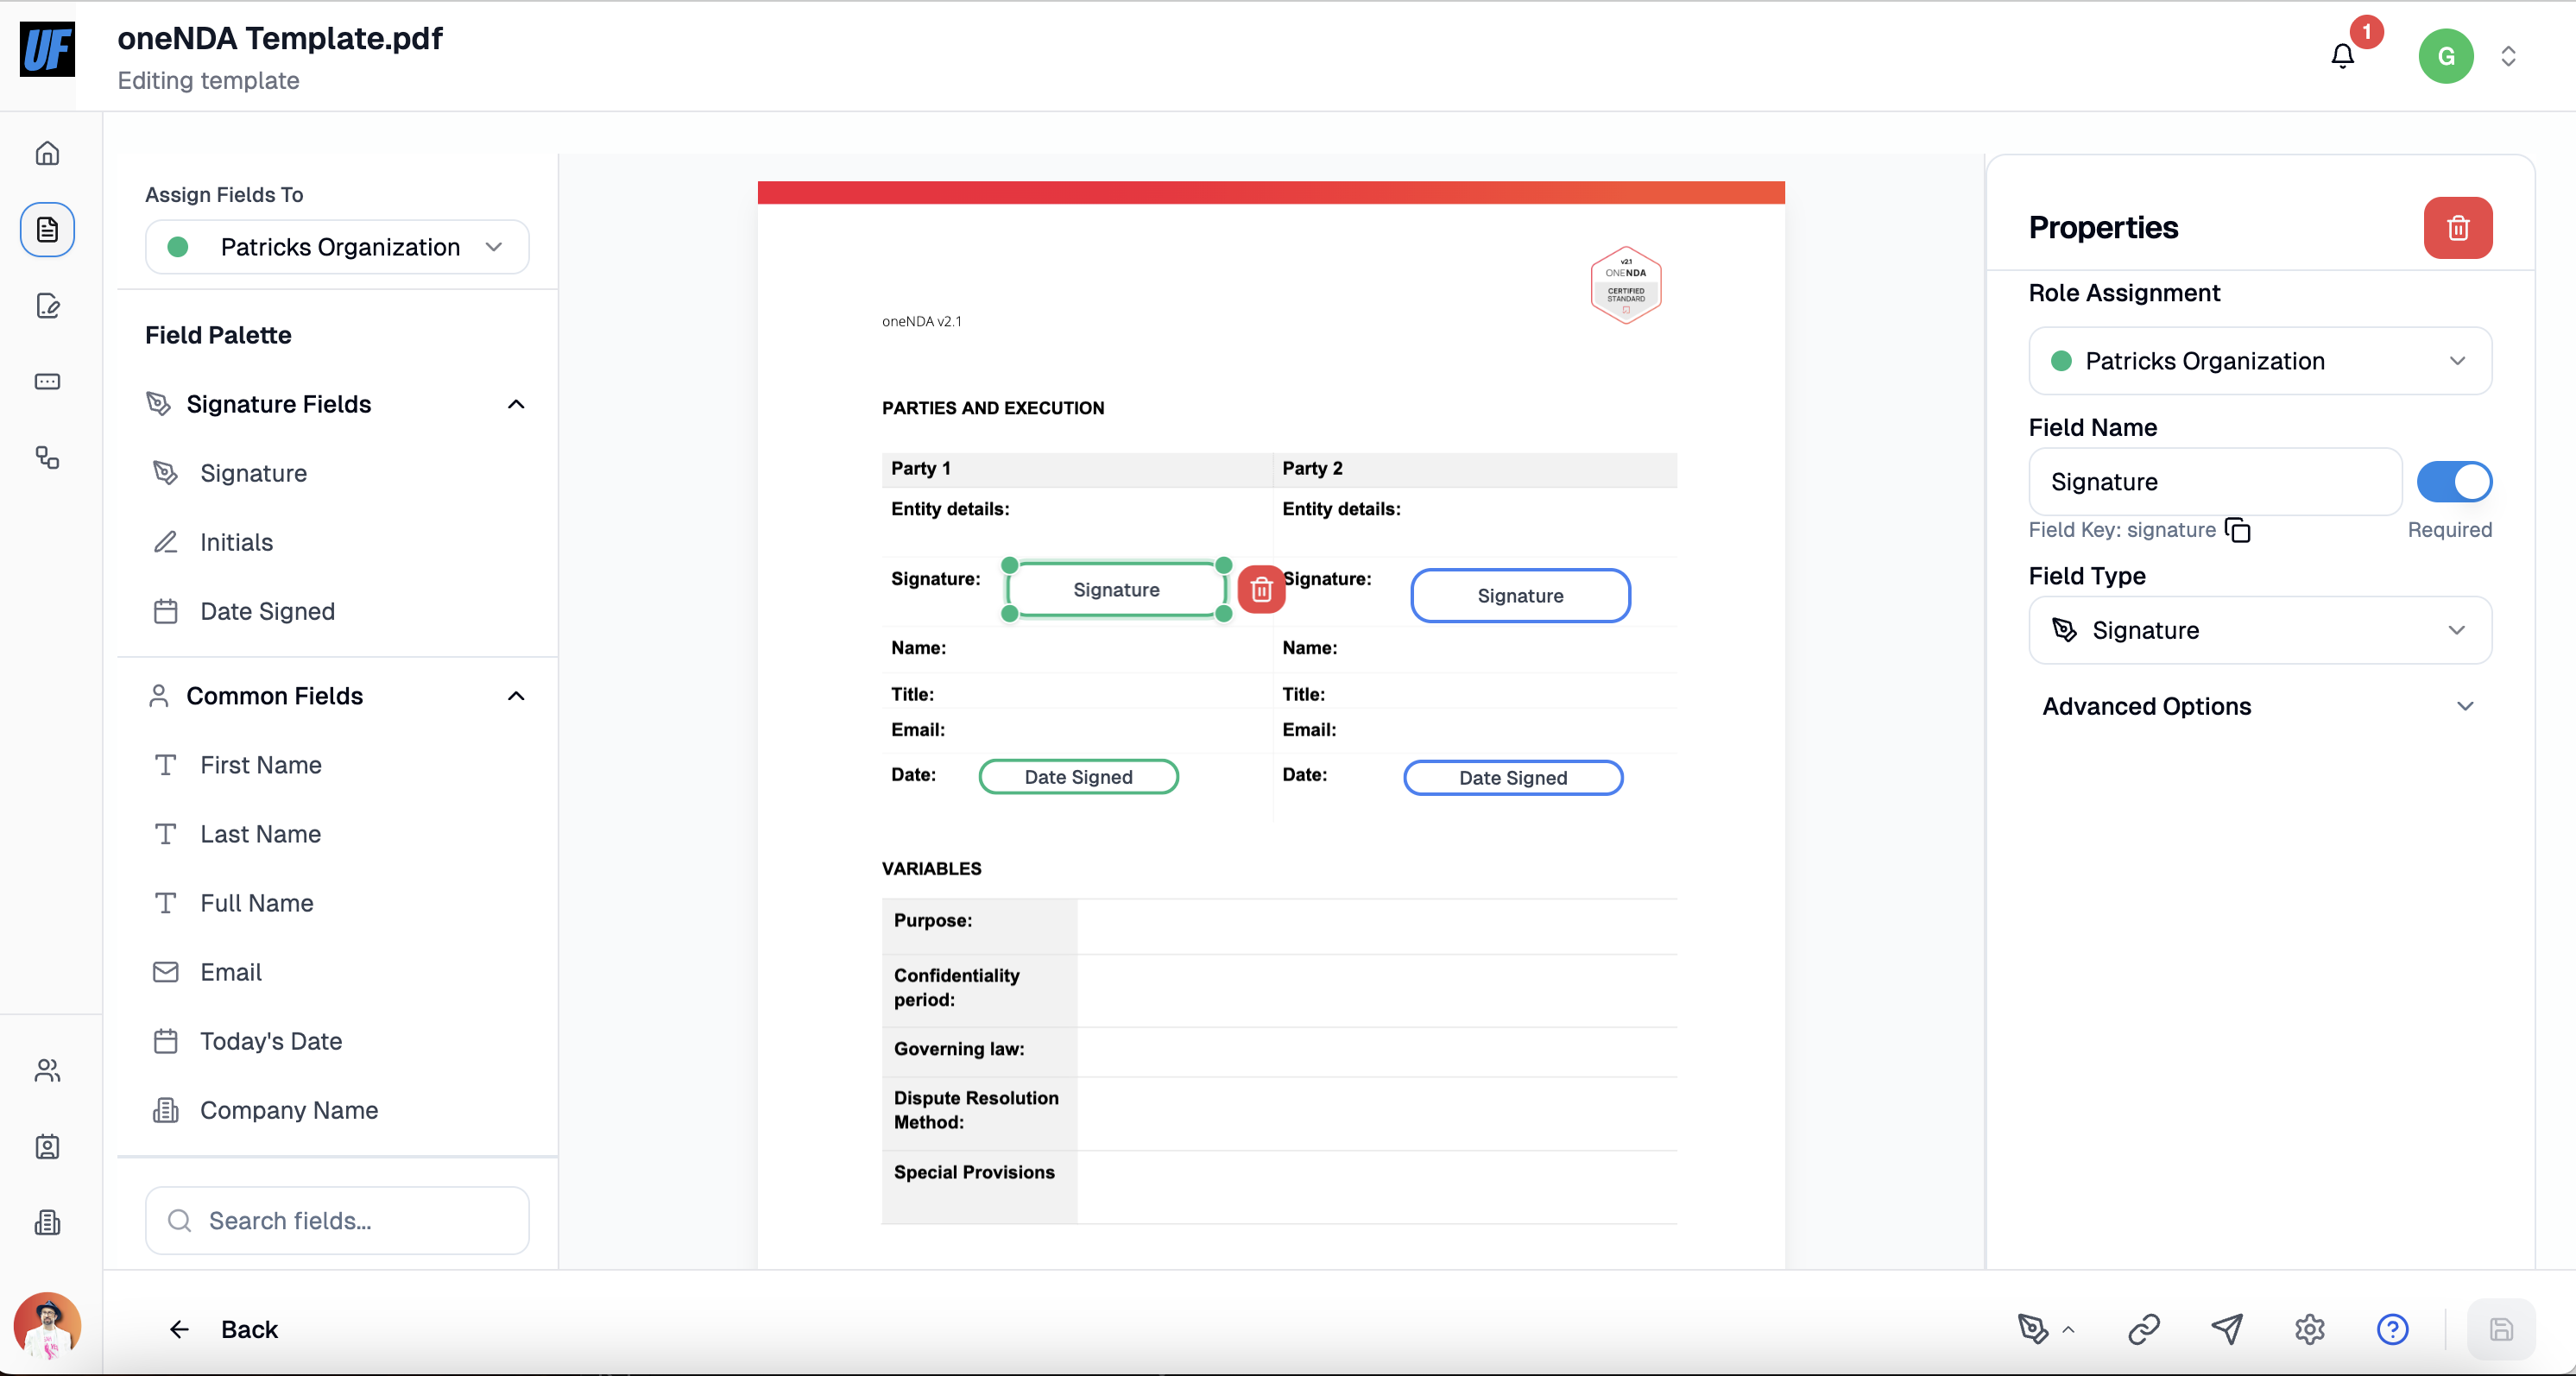Click the UF logo in top left
Screen dimensions: 2576x1376
[x=47, y=48]
